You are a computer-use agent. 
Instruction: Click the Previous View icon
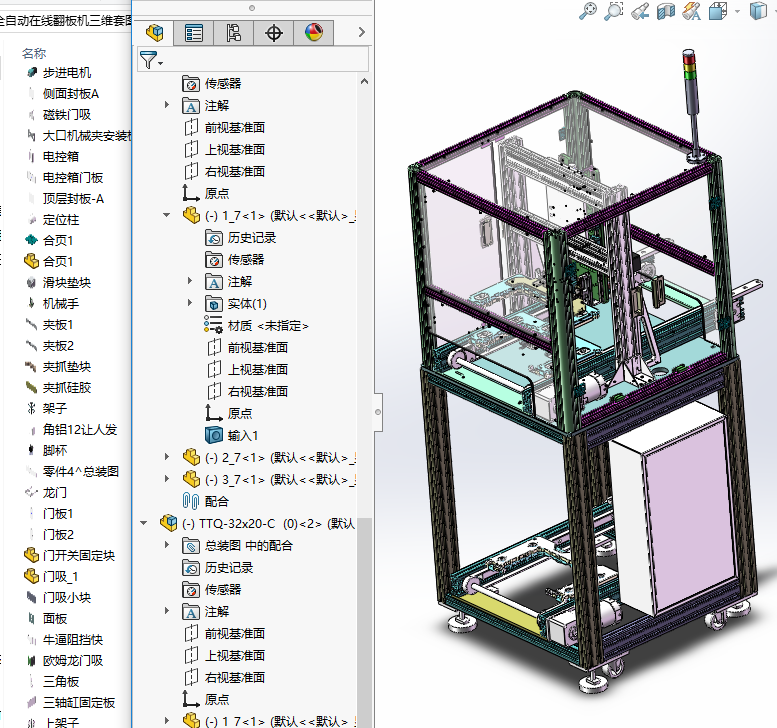coord(640,11)
